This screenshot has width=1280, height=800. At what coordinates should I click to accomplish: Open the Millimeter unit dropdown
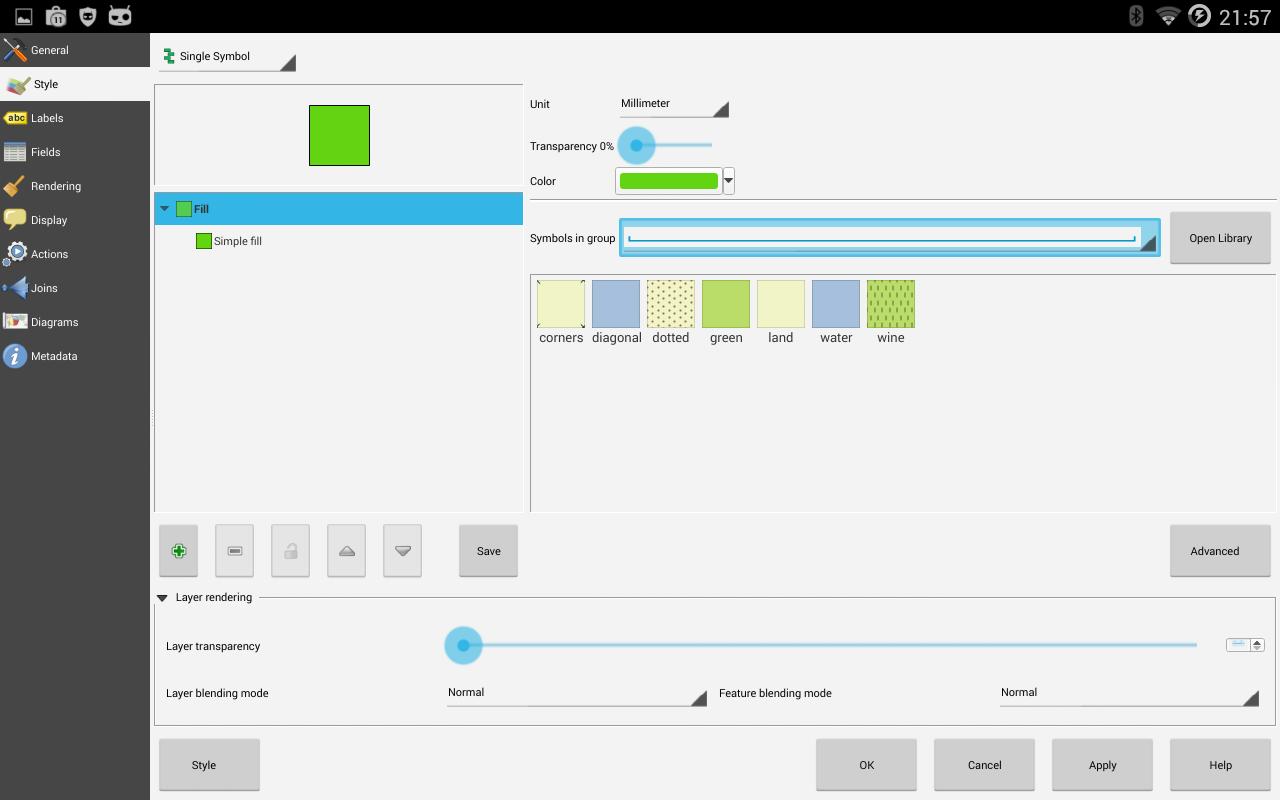(673, 104)
